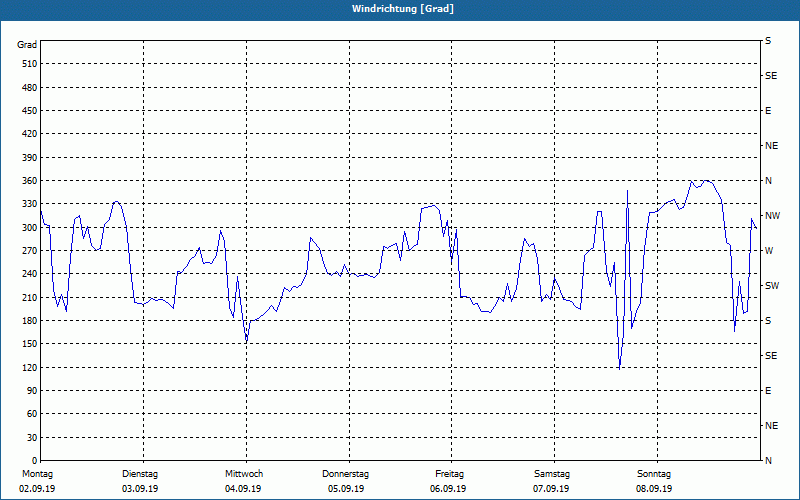Click the 'Freitag' day label
The image size is (800, 500).
click(x=449, y=474)
